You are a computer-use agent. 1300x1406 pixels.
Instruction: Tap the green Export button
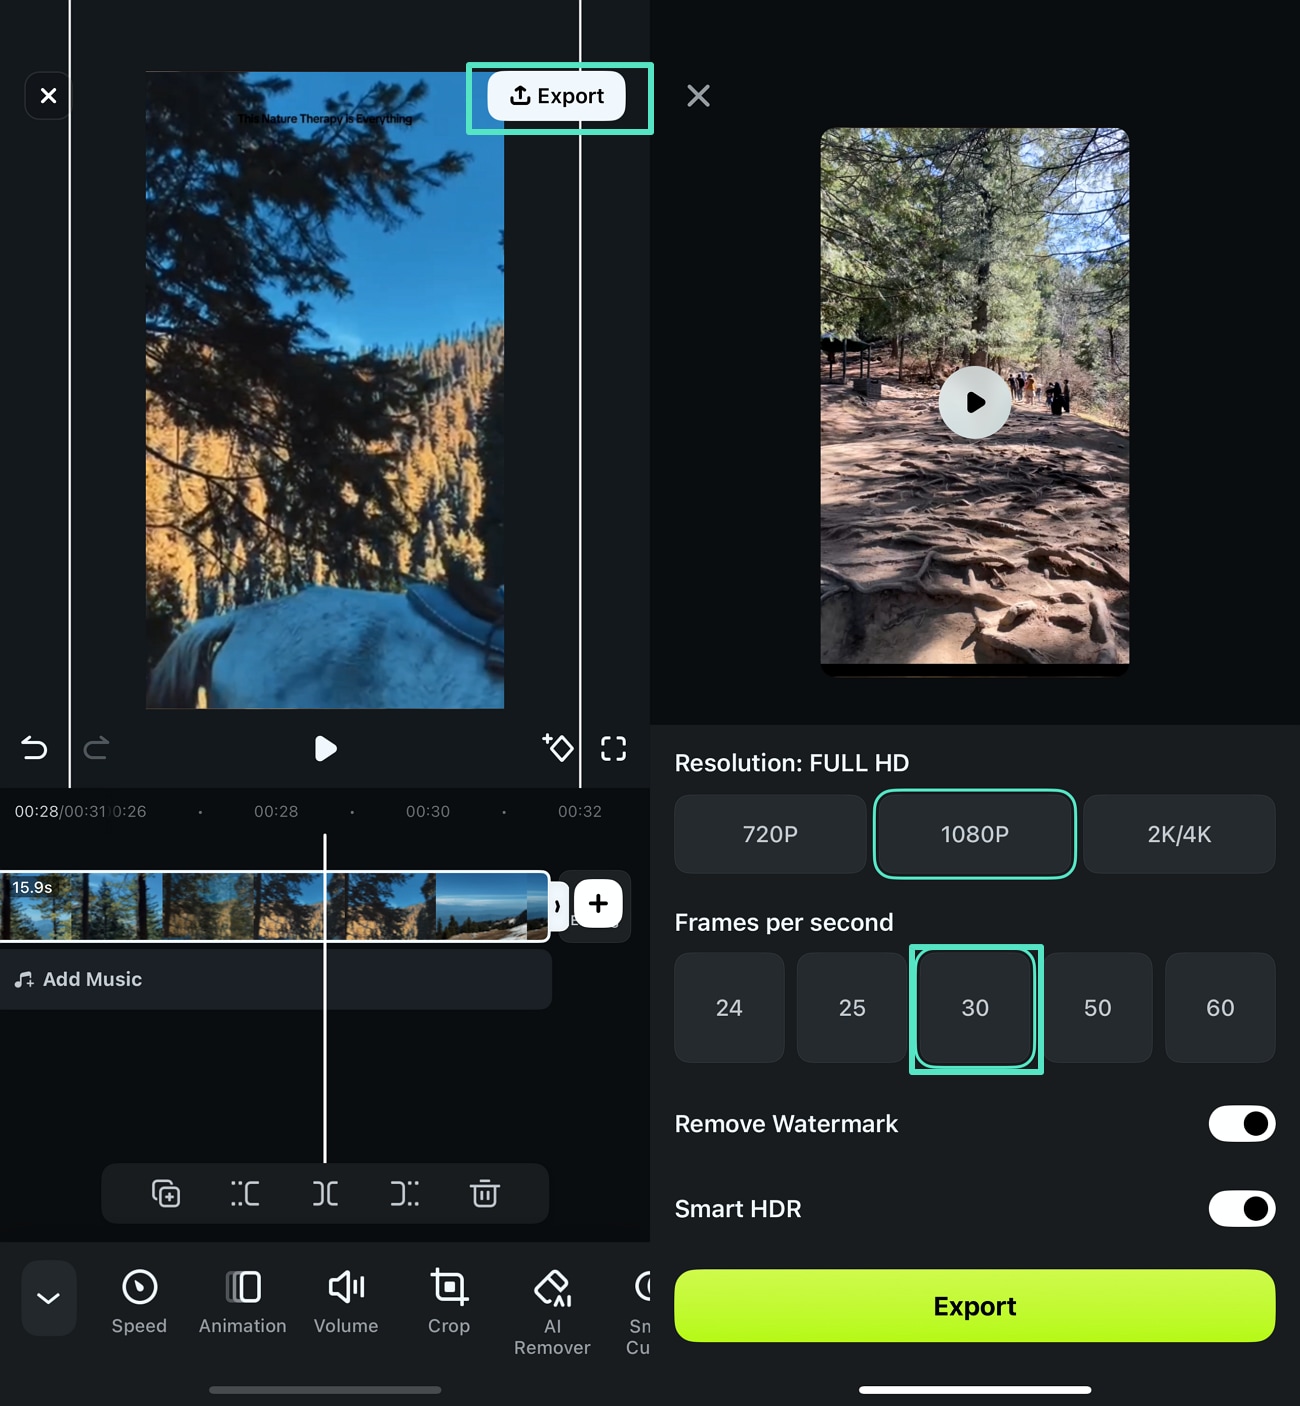[975, 1306]
